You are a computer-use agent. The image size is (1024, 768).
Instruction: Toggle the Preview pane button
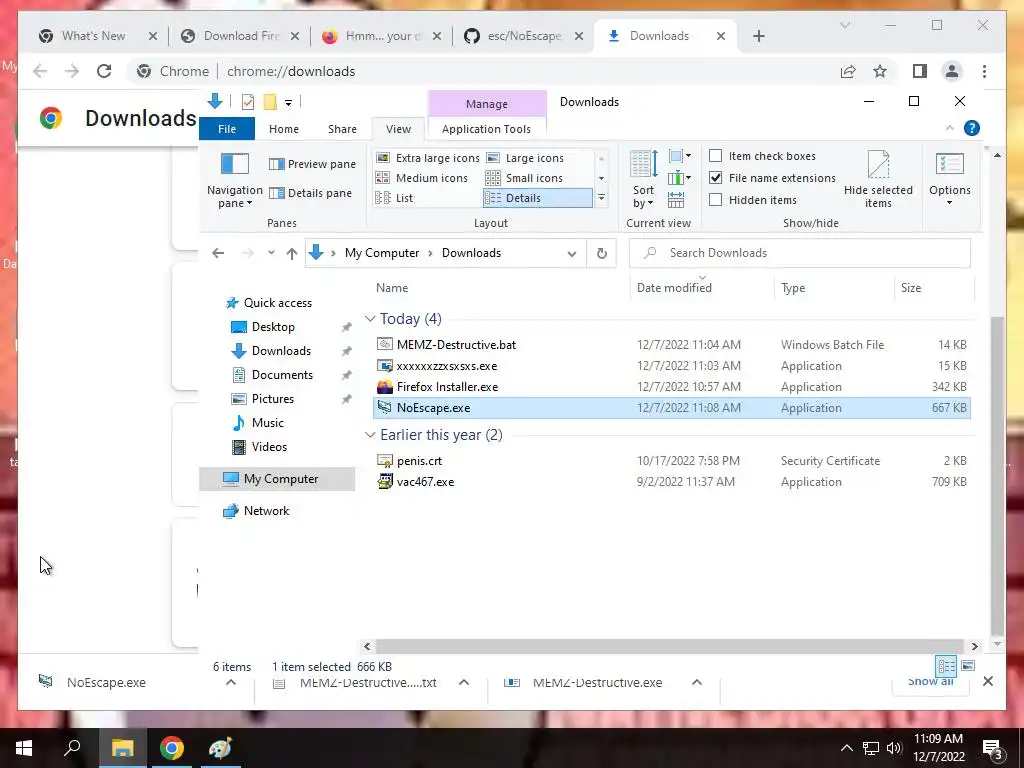coord(312,164)
